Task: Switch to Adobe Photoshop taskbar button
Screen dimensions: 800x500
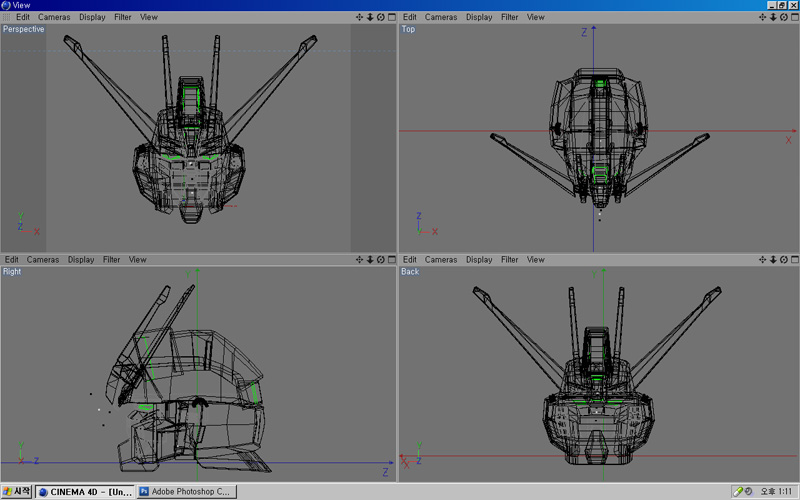Action: [187, 492]
